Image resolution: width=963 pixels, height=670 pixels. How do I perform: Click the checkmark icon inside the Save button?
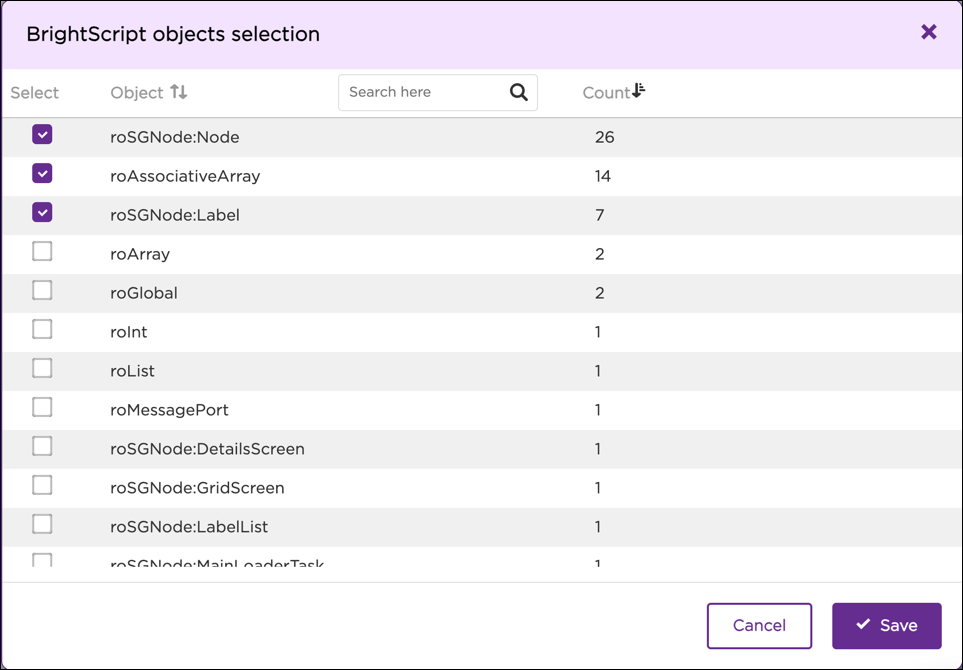click(864, 625)
